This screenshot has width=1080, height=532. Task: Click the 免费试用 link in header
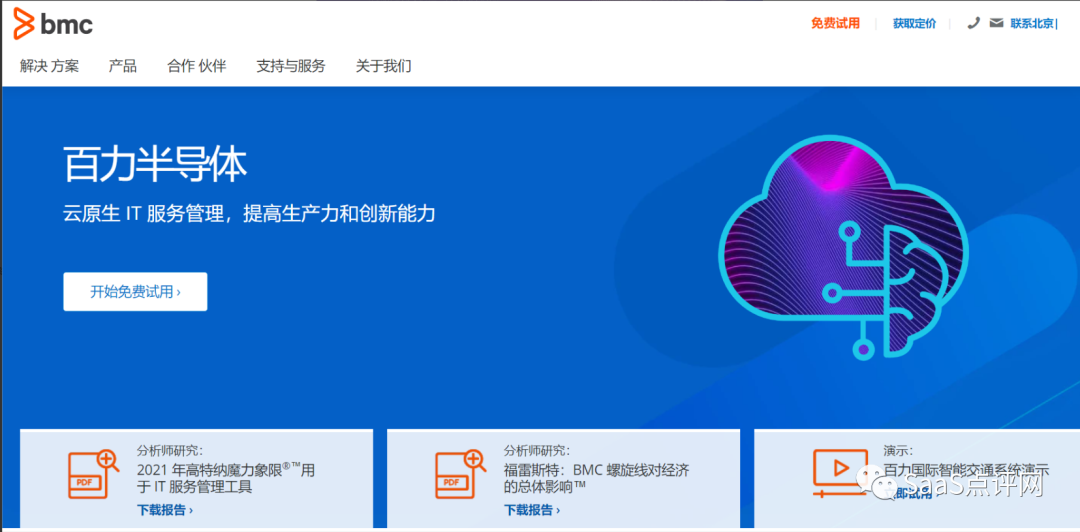click(835, 23)
